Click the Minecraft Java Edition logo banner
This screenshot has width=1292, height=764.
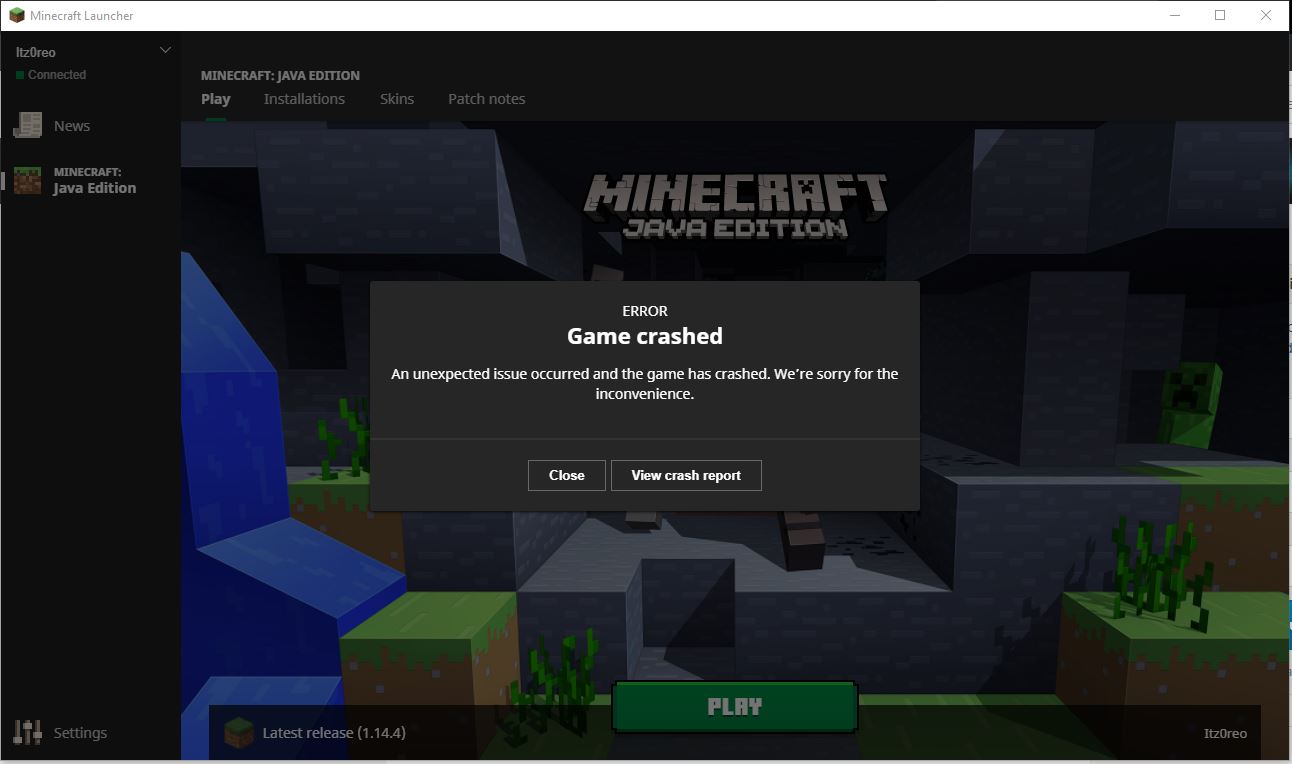(735, 206)
